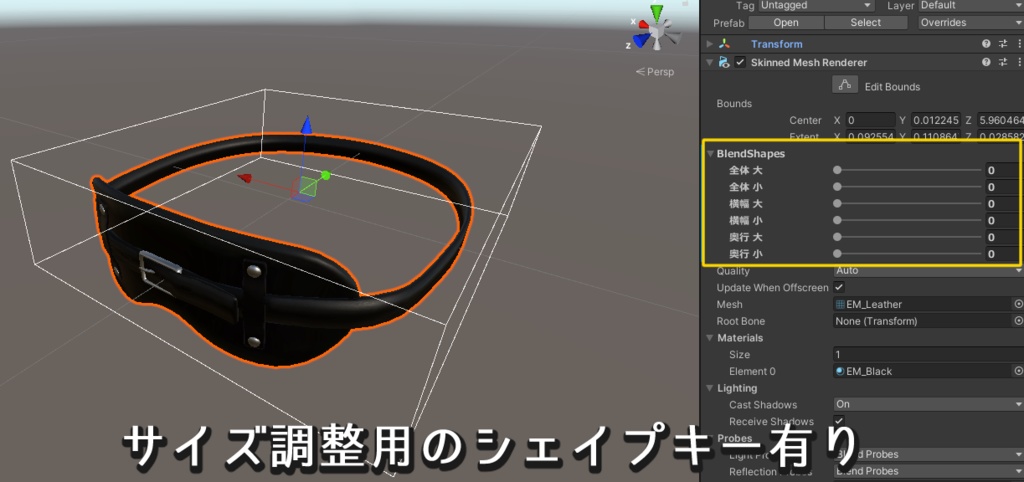Open presets icon for Transform component

pos(1003,44)
